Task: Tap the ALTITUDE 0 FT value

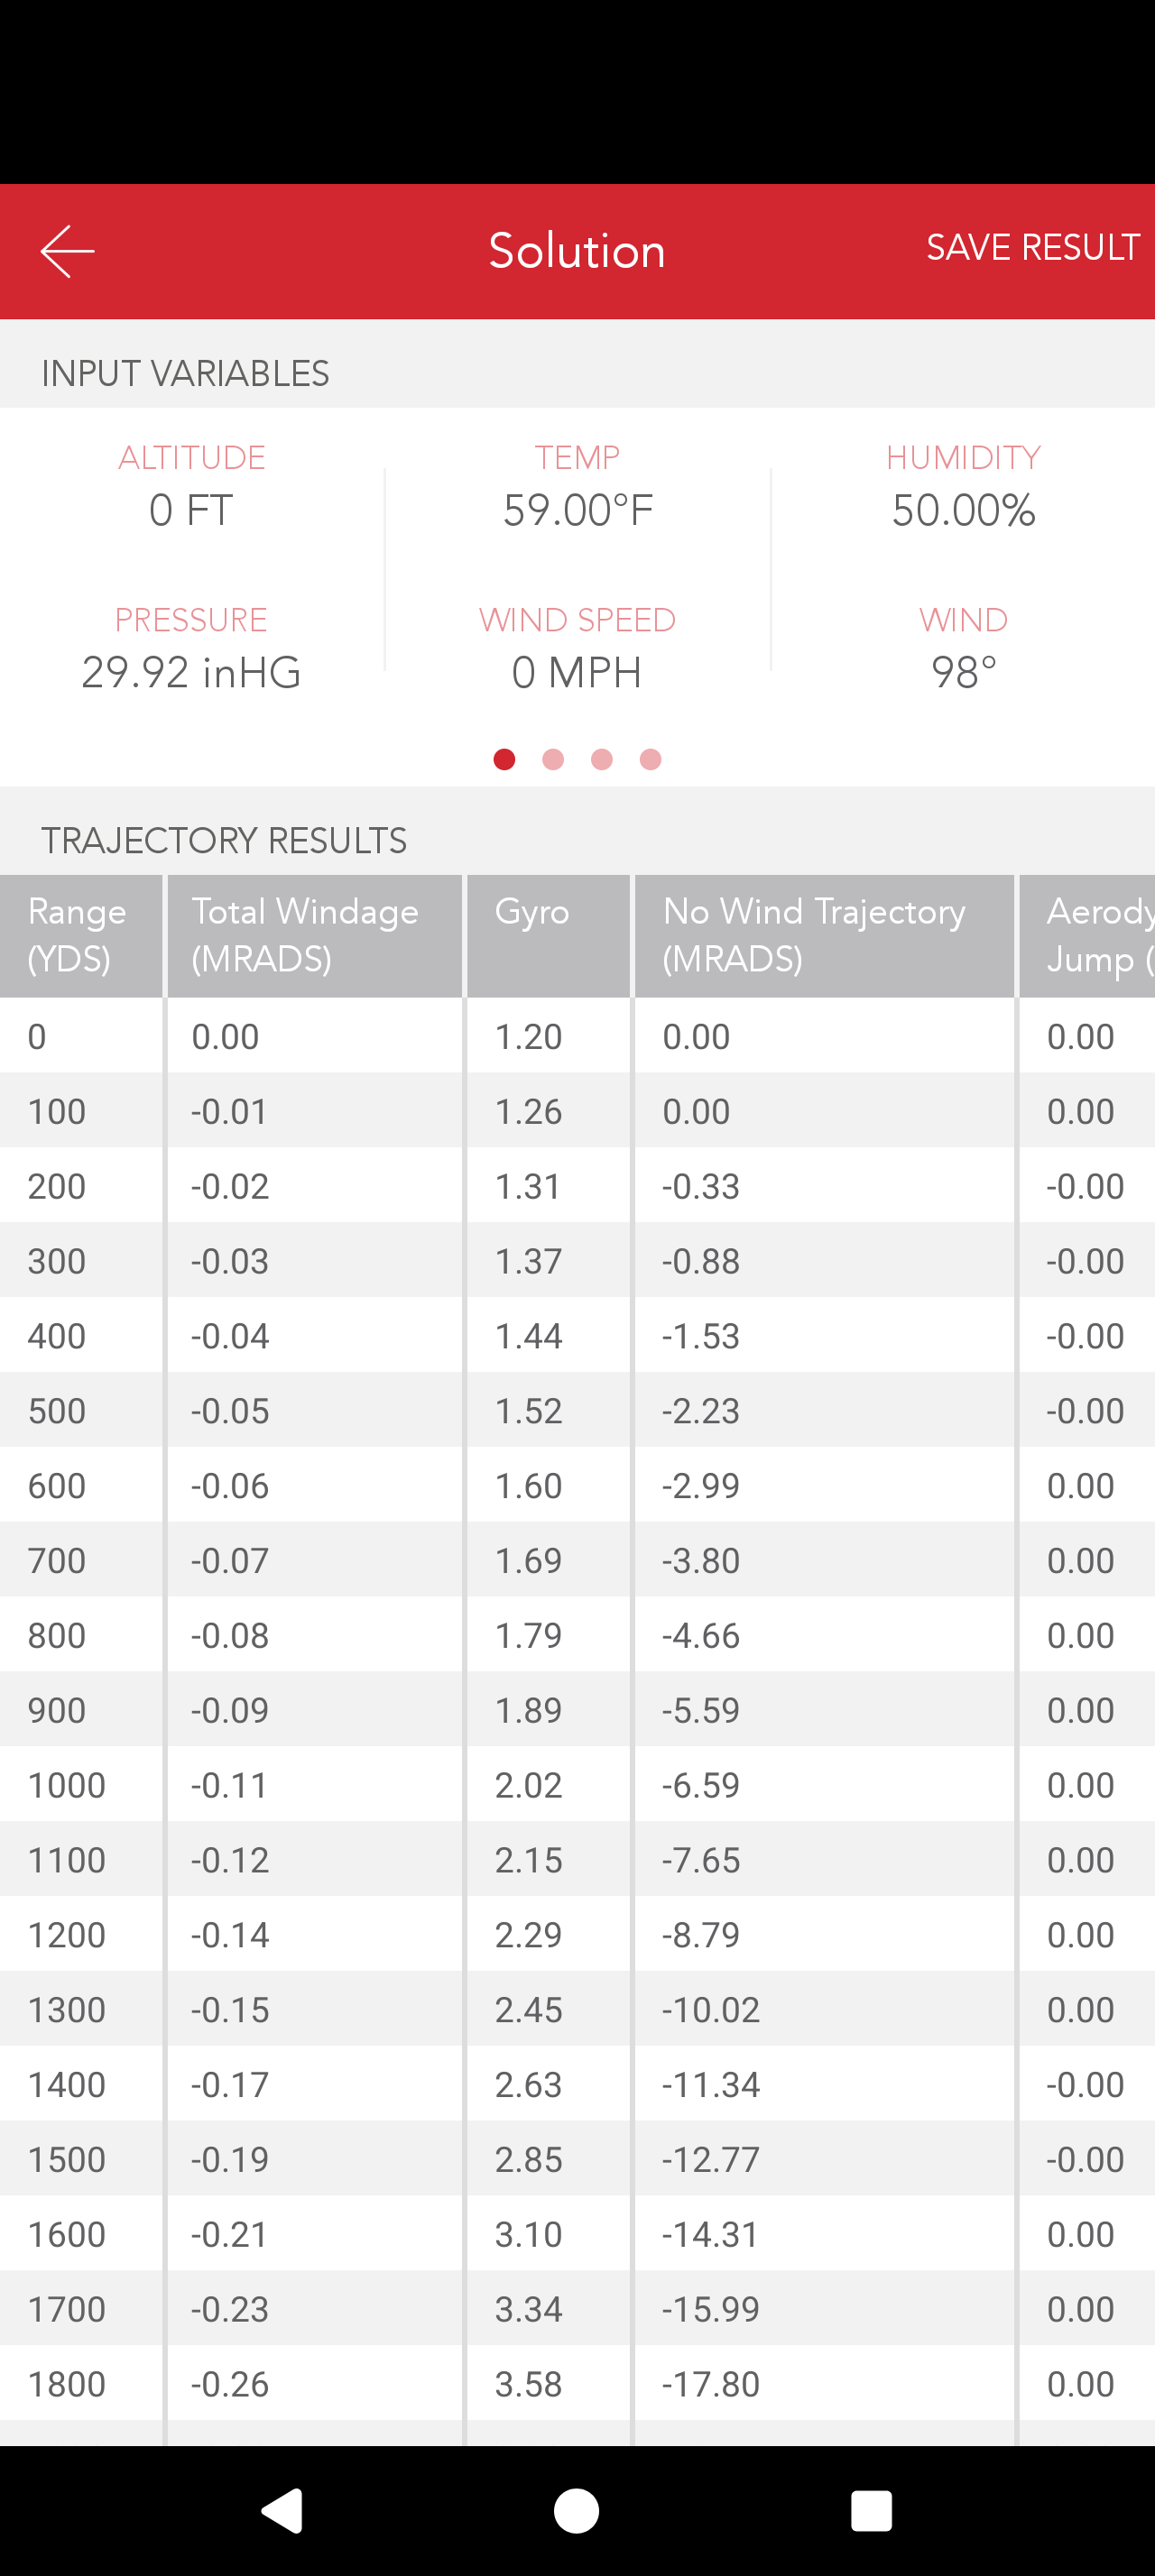Action: pyautogui.click(x=191, y=510)
